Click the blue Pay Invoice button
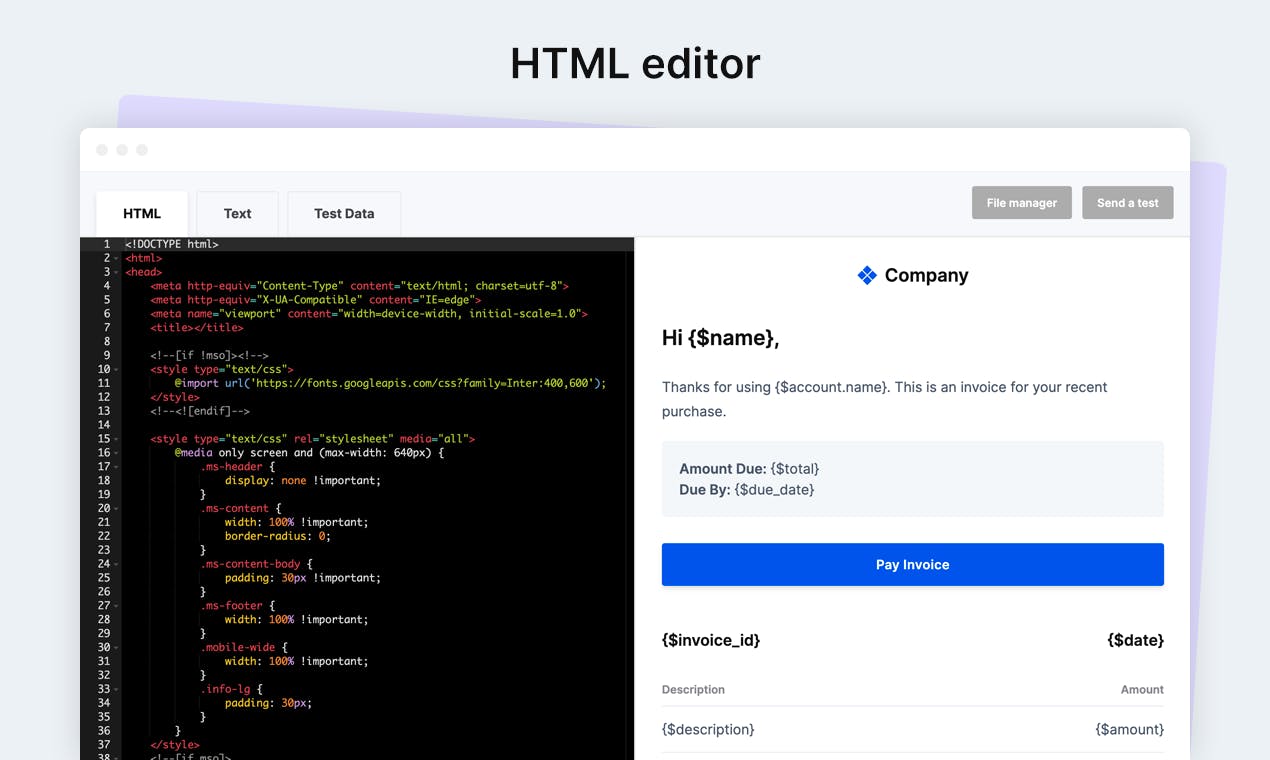The image size is (1270, 760). [912, 564]
